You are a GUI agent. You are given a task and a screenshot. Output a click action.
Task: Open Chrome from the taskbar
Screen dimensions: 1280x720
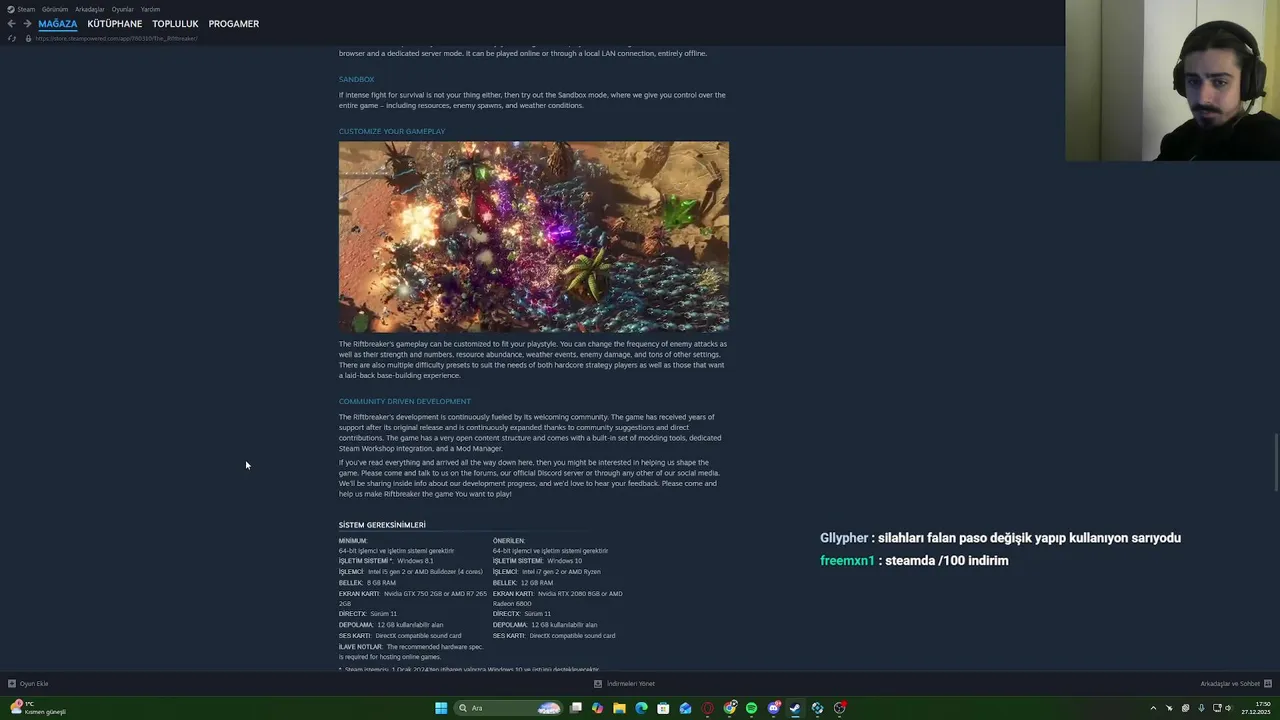click(x=730, y=708)
